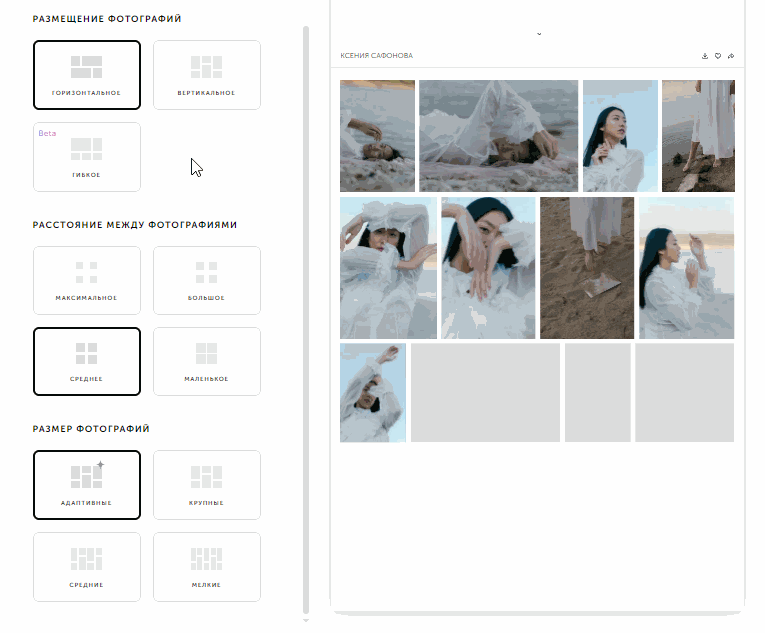Choose Мелкие photo size
Image resolution: width=765 pixels, height=633 pixels.
pyautogui.click(x=207, y=567)
